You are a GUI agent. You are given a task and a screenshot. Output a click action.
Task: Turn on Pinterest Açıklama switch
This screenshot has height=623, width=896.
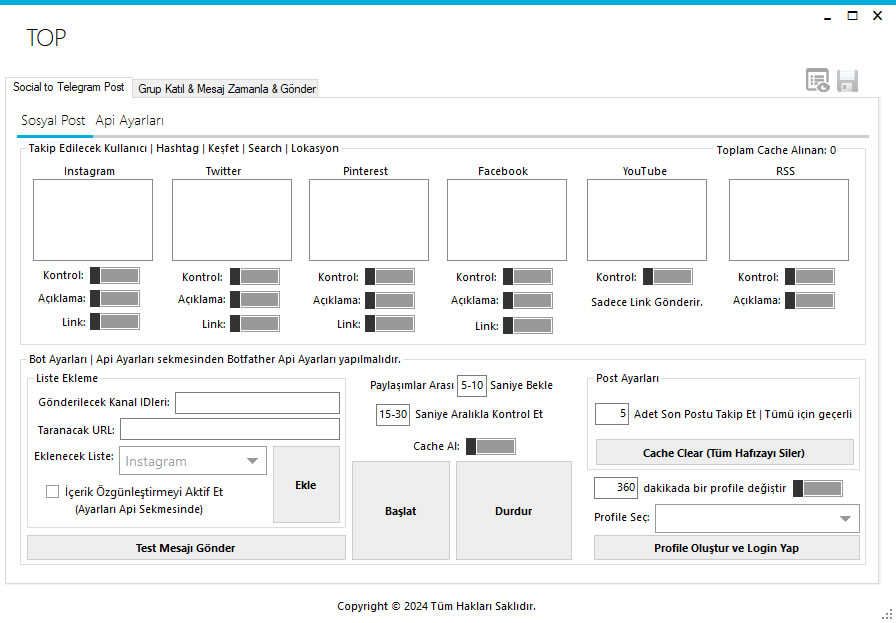click(x=390, y=300)
